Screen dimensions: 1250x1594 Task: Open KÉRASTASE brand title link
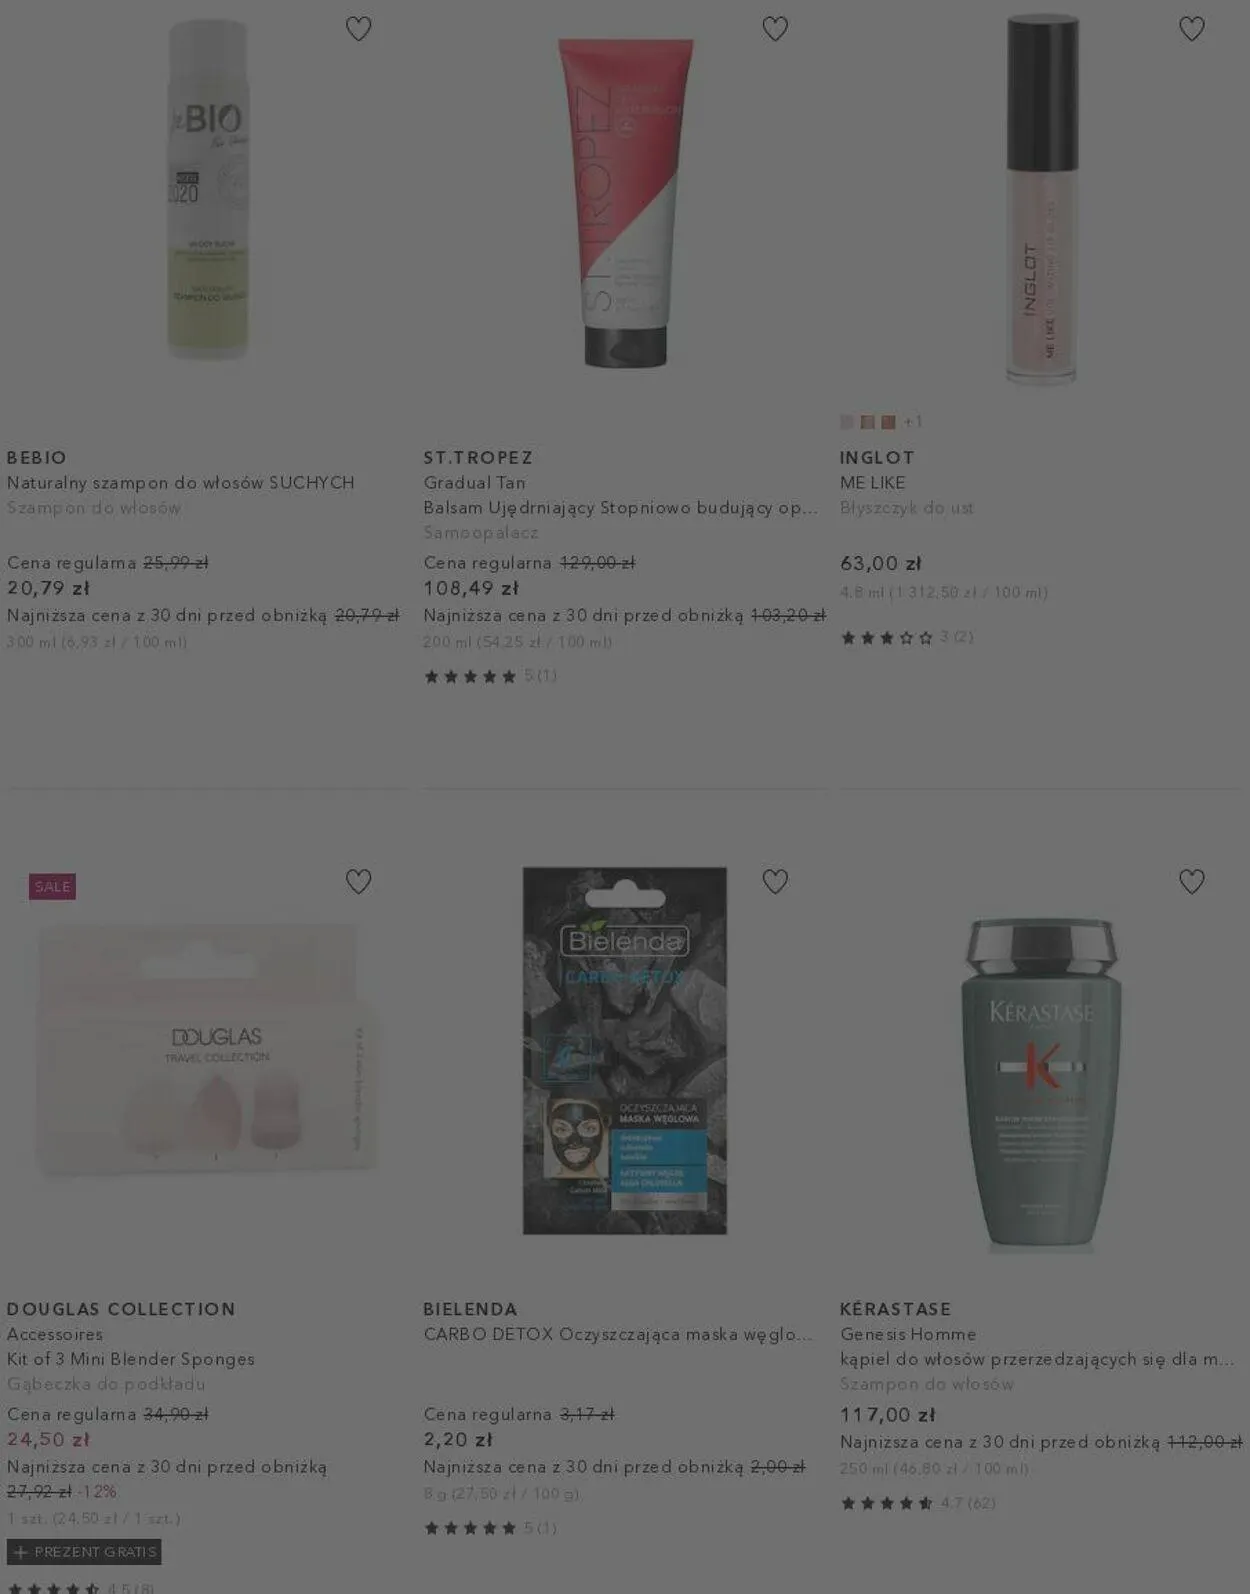[x=896, y=1309]
